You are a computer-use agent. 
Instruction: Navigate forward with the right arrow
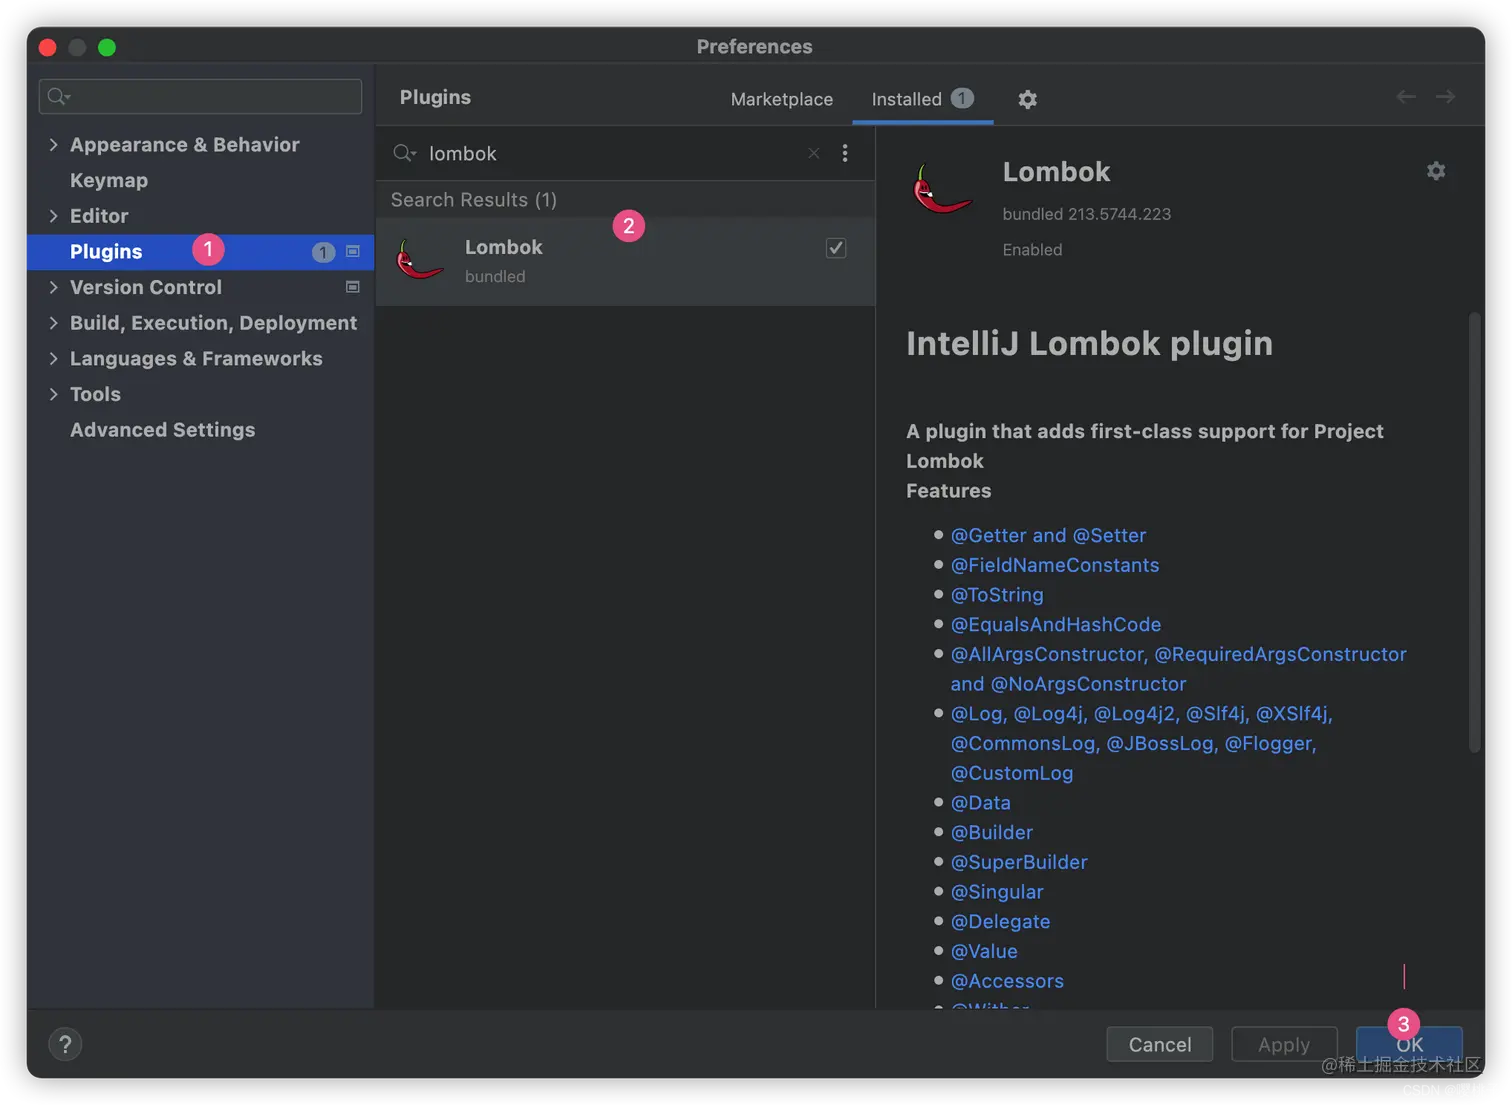[1445, 97]
